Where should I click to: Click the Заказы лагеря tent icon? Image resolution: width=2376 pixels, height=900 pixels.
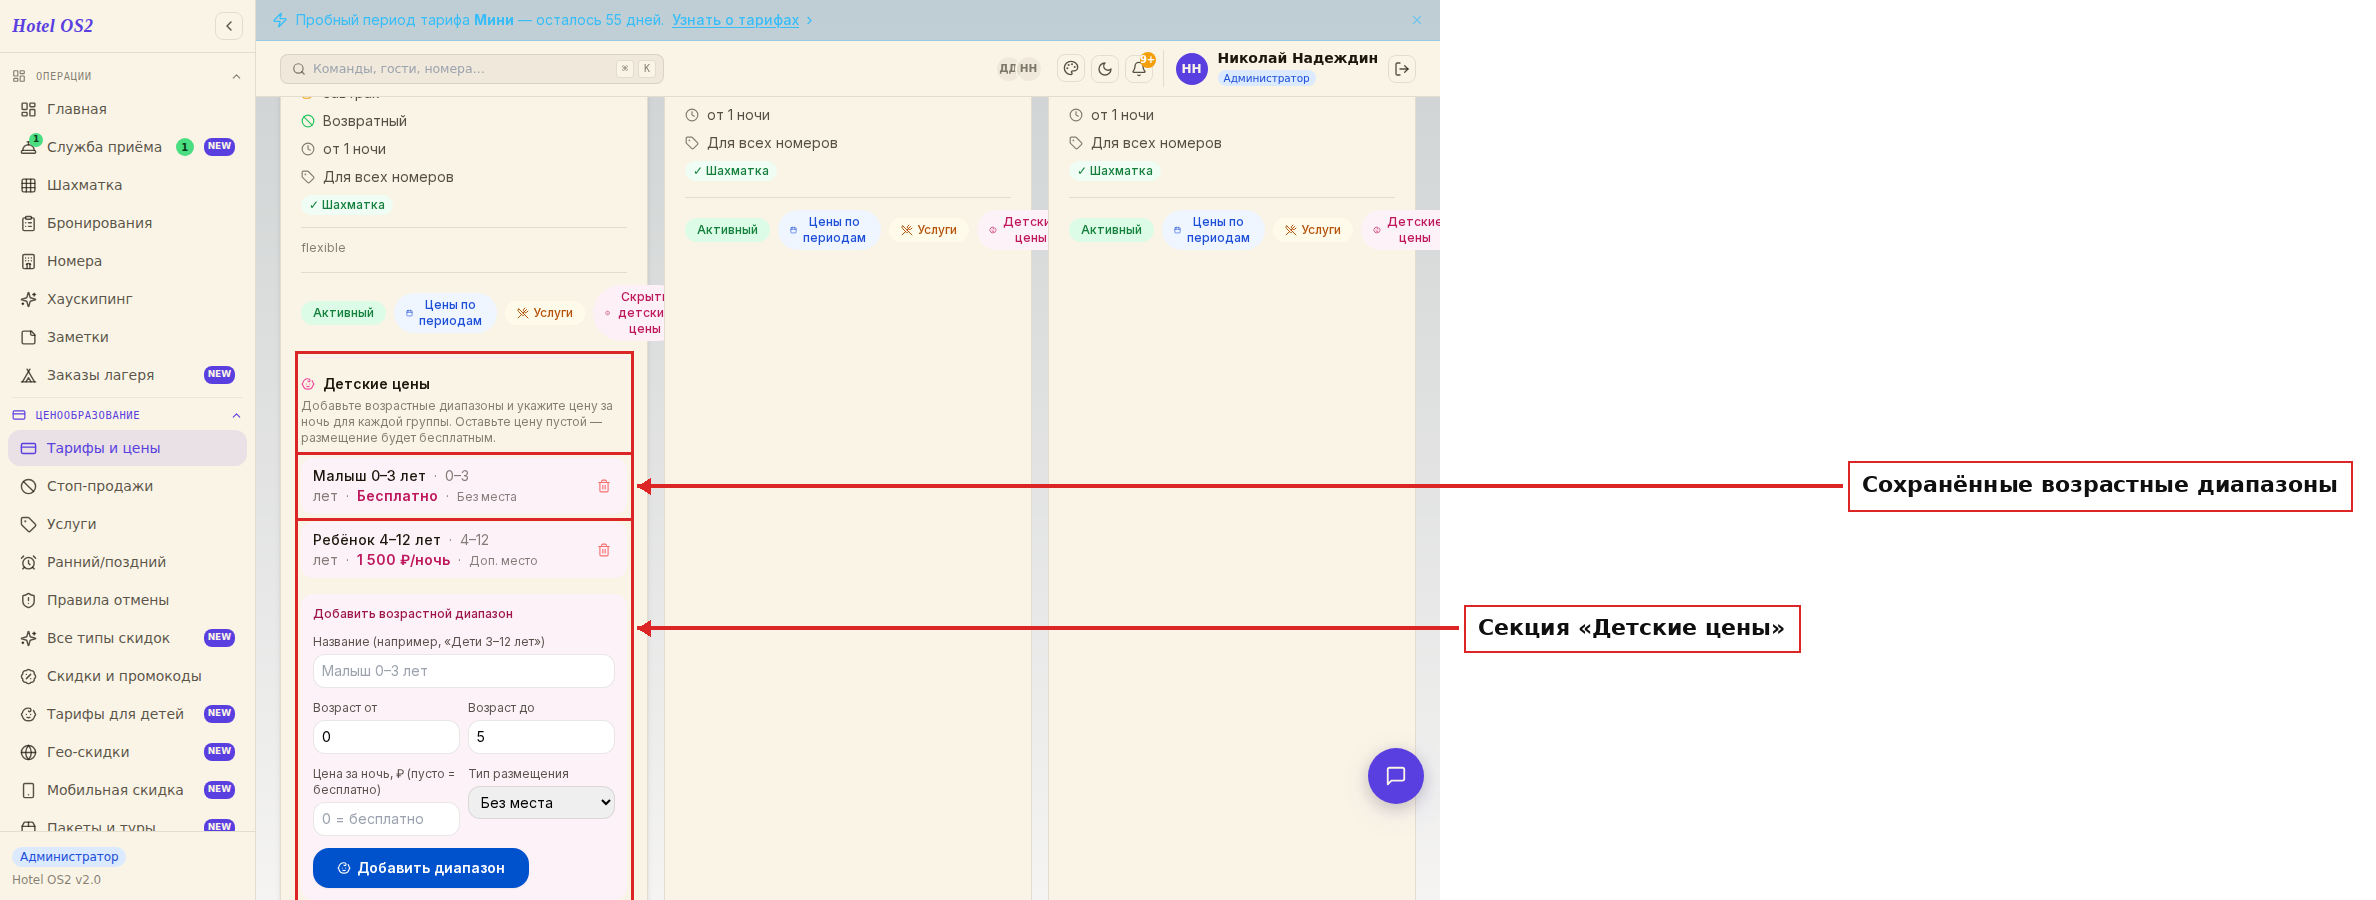(29, 375)
